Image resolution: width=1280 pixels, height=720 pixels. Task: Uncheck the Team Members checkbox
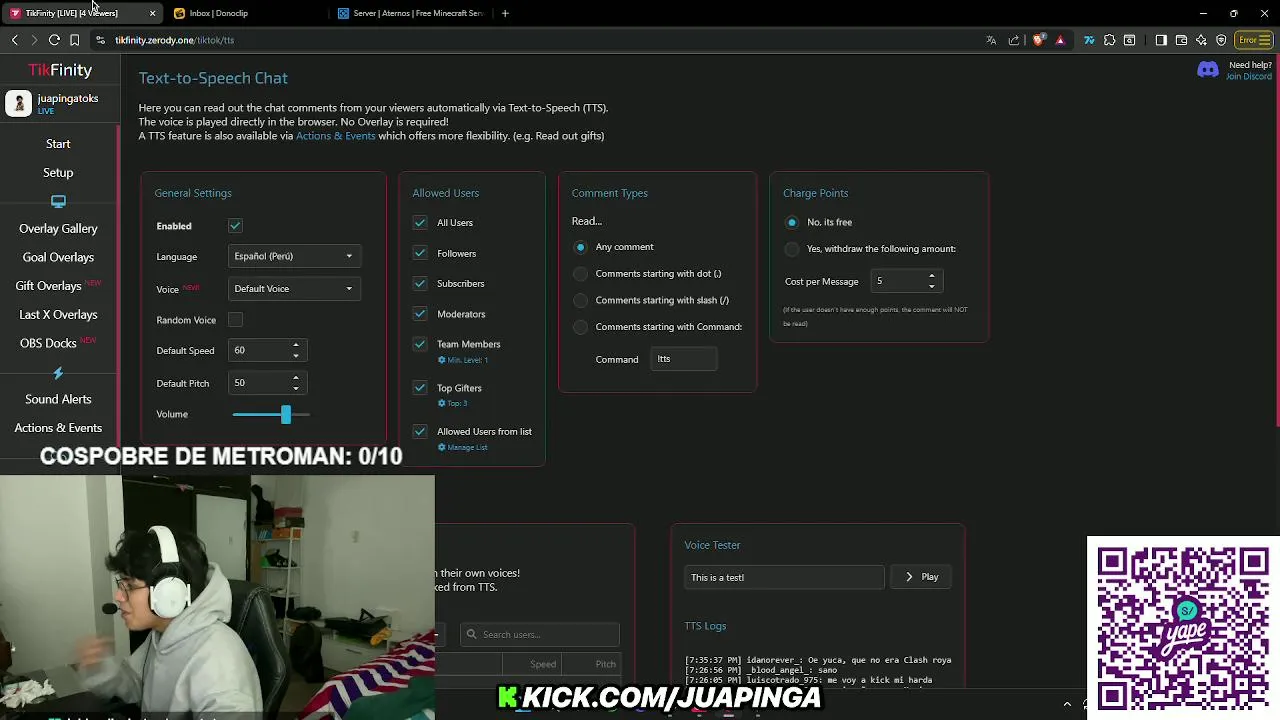(420, 344)
